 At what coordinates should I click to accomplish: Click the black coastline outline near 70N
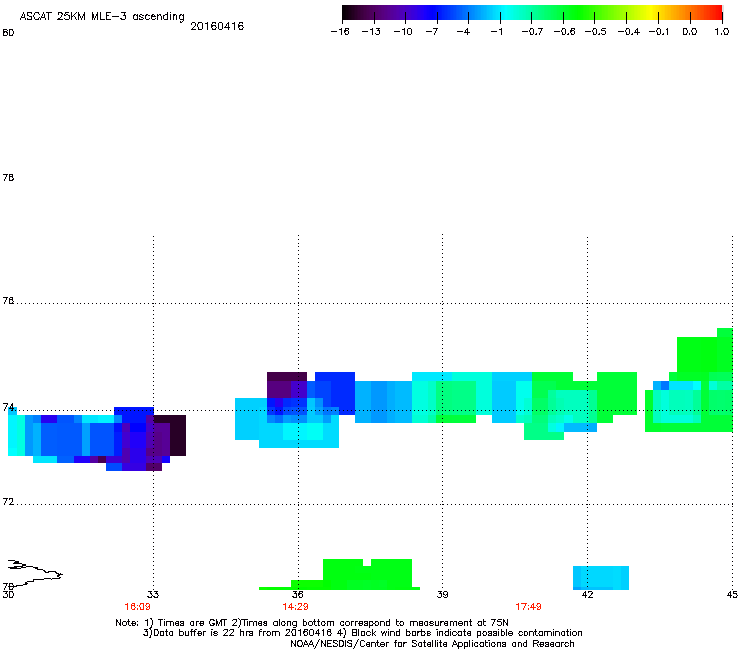35,574
